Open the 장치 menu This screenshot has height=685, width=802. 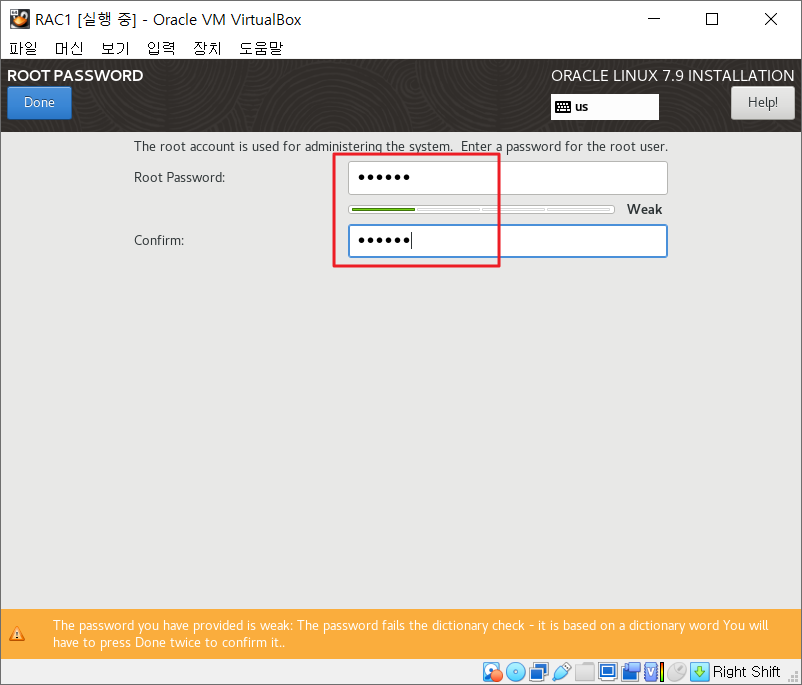[x=207, y=48]
